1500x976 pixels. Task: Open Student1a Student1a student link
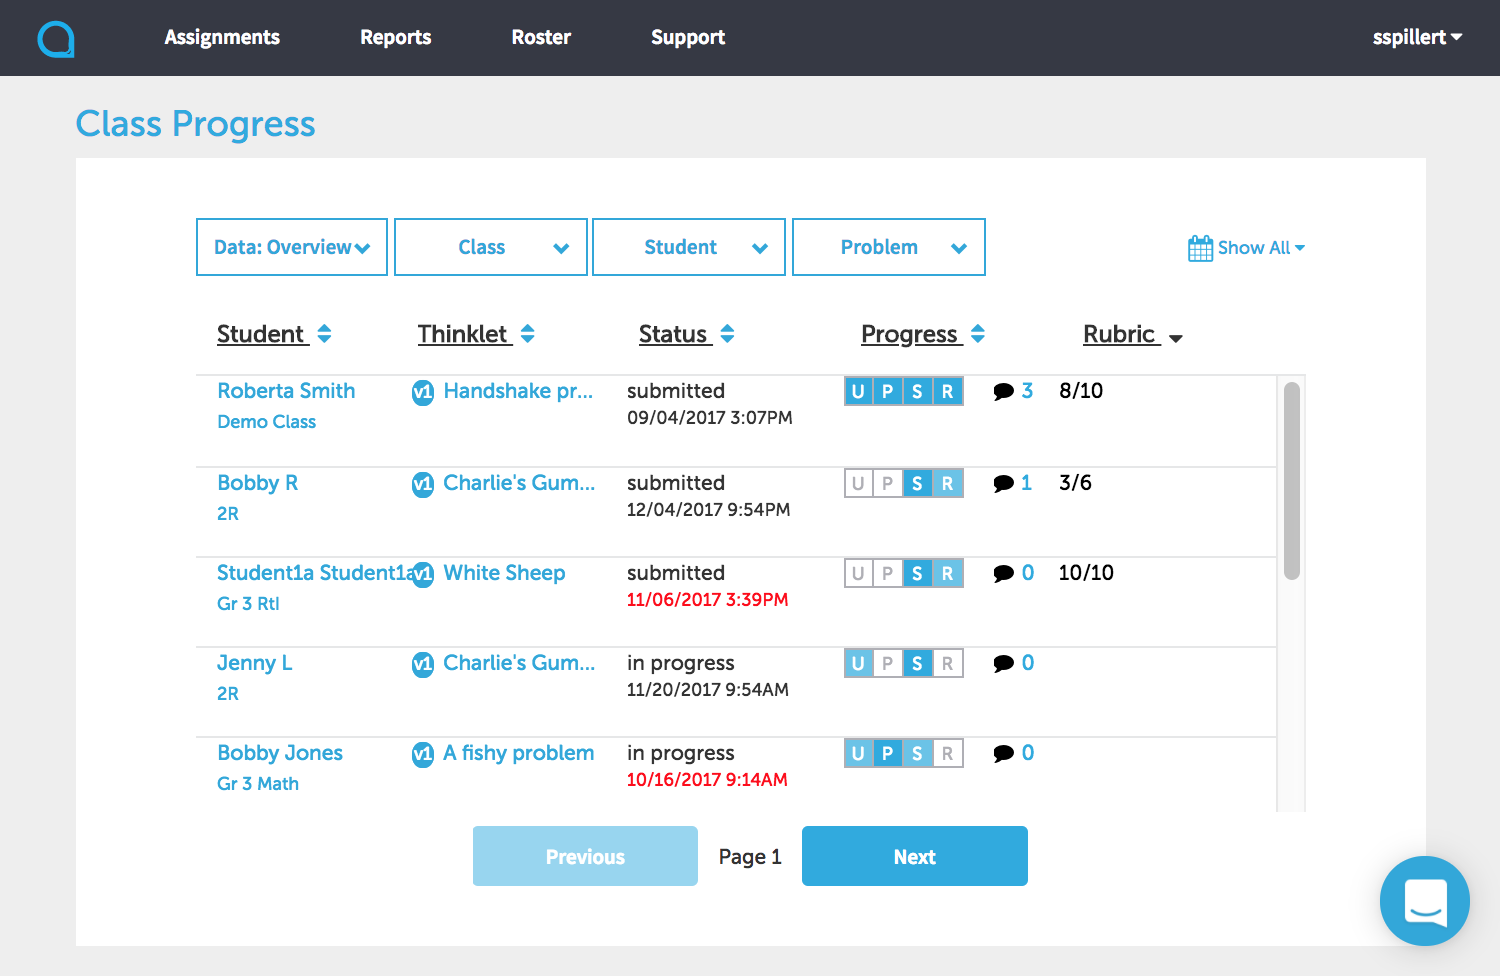click(314, 573)
